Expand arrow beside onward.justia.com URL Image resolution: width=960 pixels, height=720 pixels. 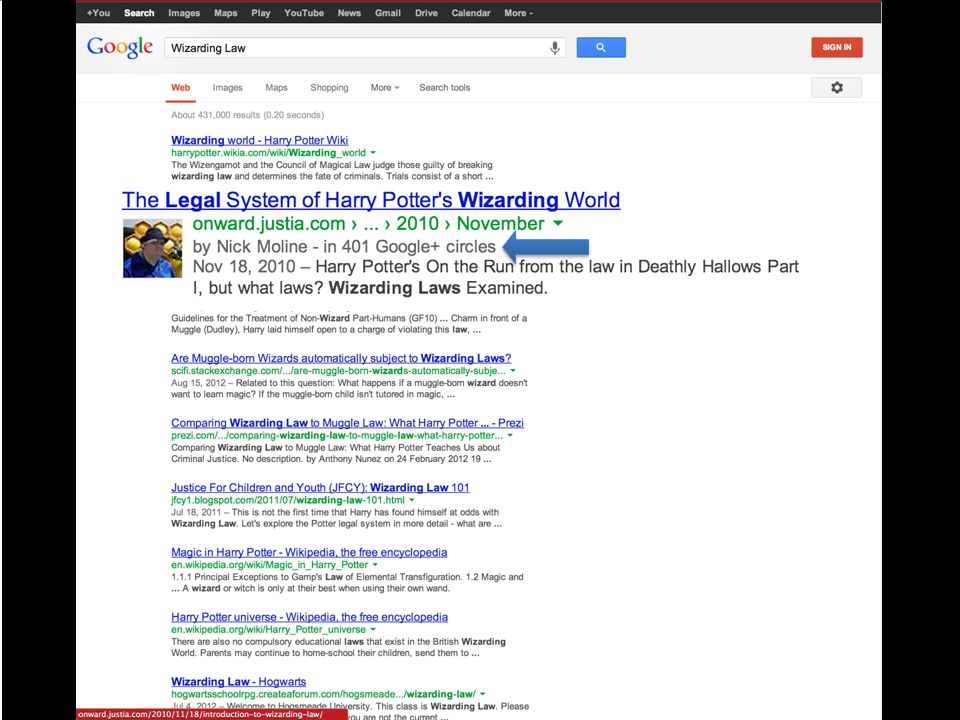coord(558,223)
